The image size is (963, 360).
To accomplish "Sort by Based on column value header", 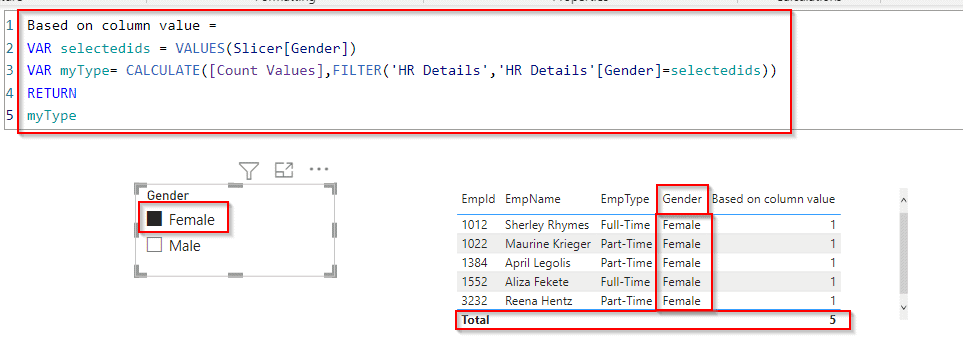I will coord(773,199).
